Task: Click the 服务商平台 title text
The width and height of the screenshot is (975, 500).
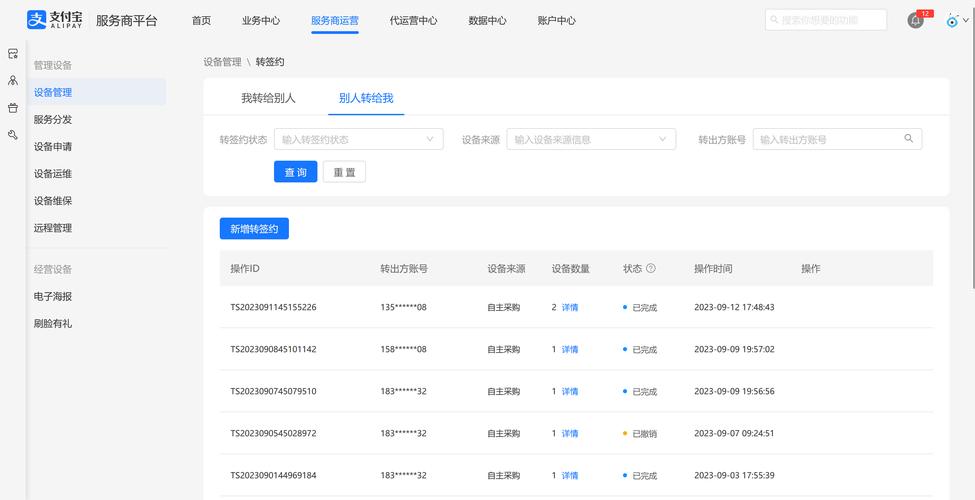Action: click(x=127, y=21)
